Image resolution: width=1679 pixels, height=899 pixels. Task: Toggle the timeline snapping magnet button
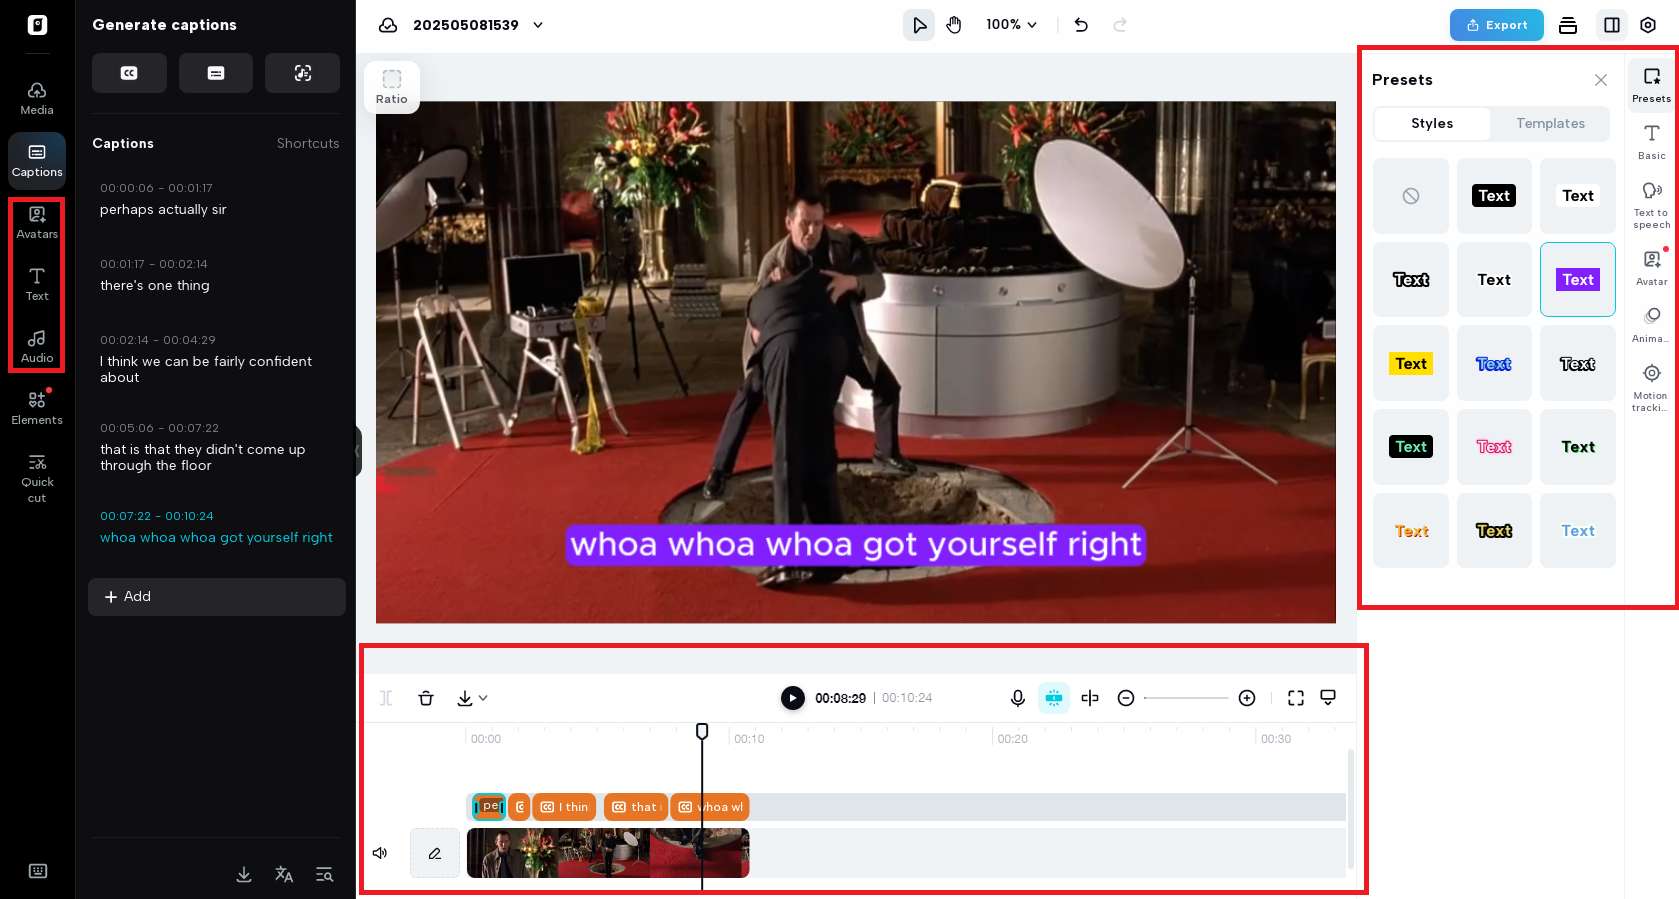(x=1054, y=698)
